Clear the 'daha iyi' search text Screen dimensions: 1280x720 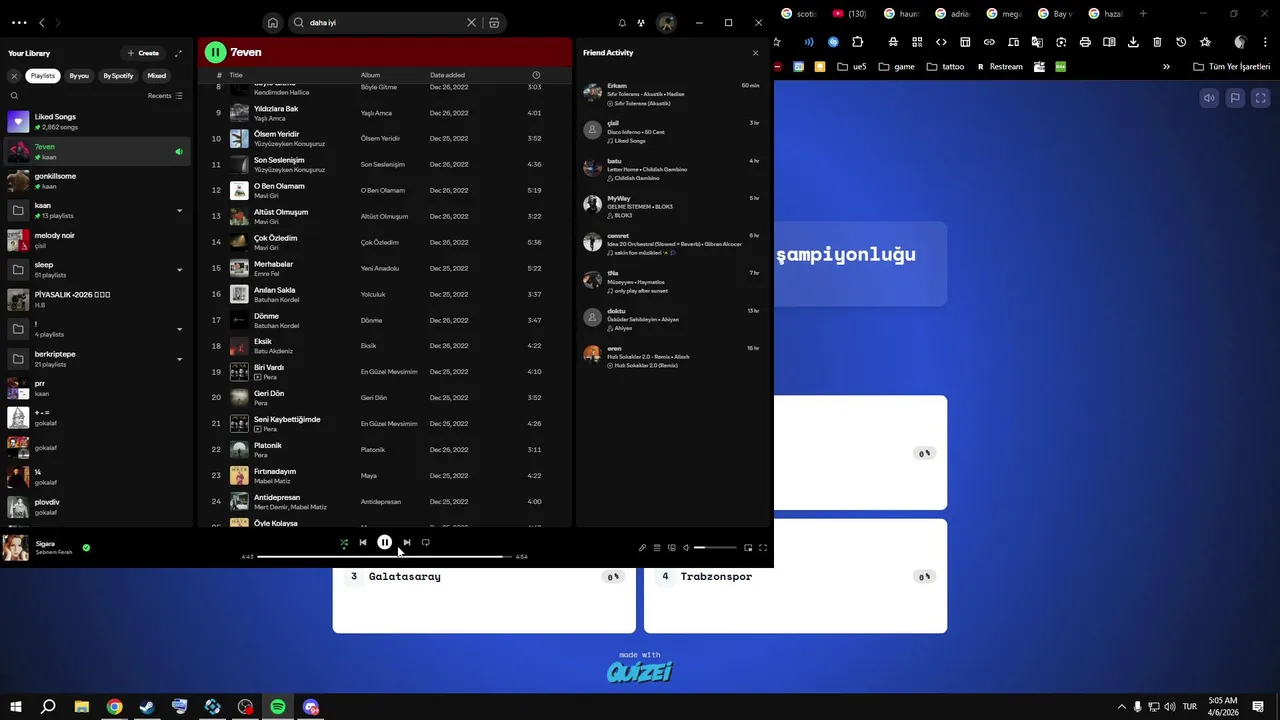(x=471, y=22)
